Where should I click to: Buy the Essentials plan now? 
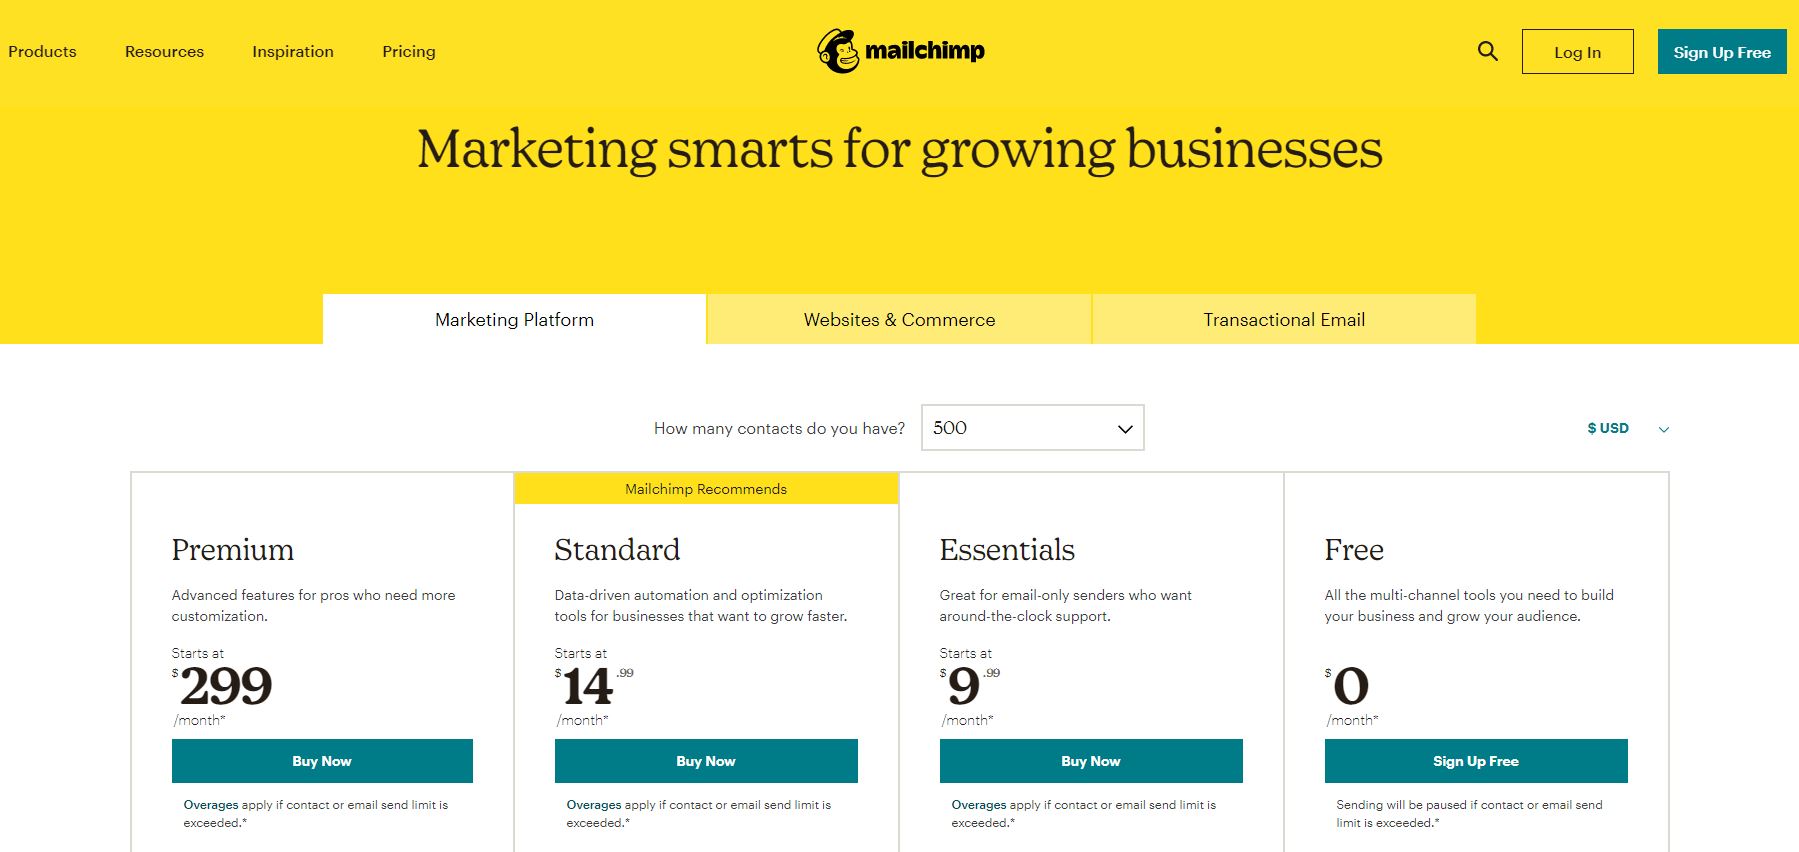[x=1091, y=761]
